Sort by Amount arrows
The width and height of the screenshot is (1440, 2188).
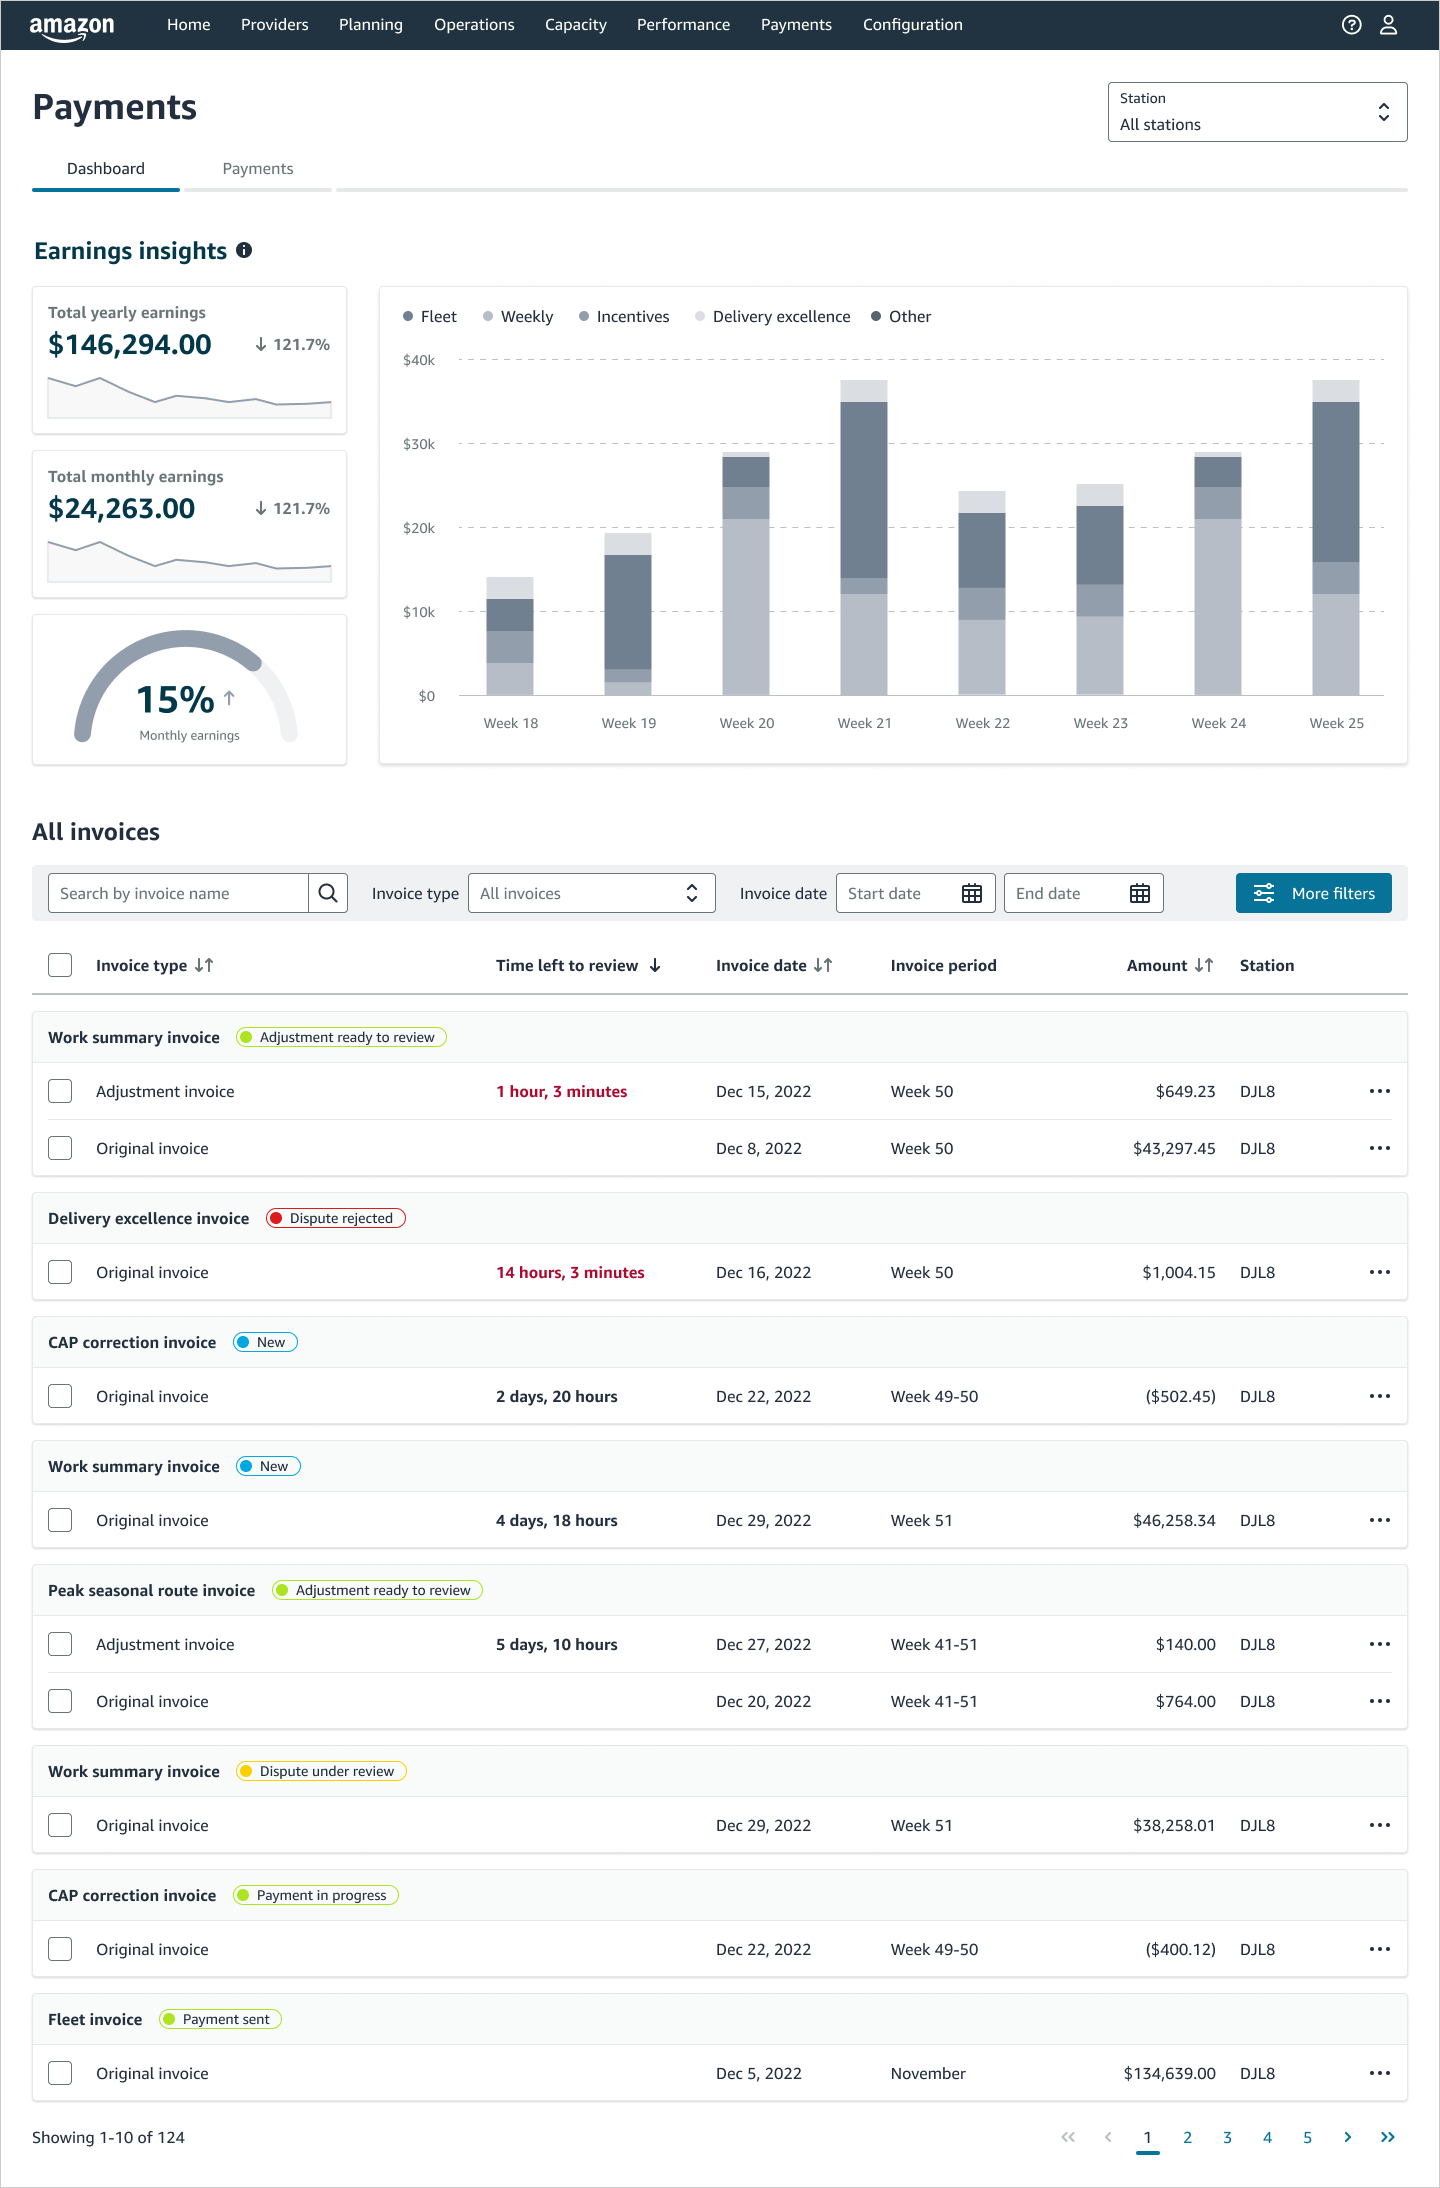point(1204,965)
